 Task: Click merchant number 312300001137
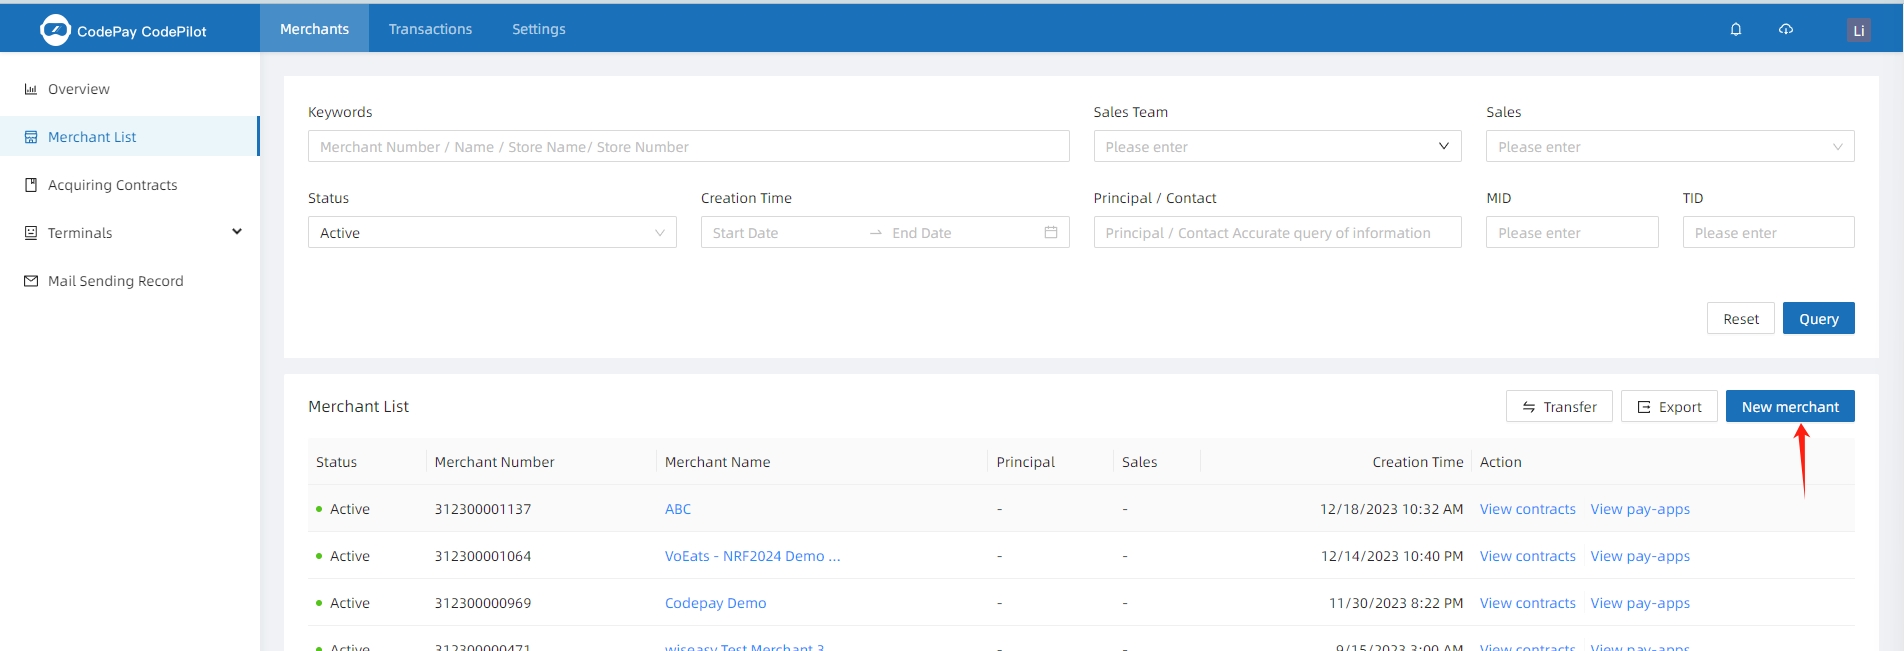pyautogui.click(x=483, y=509)
